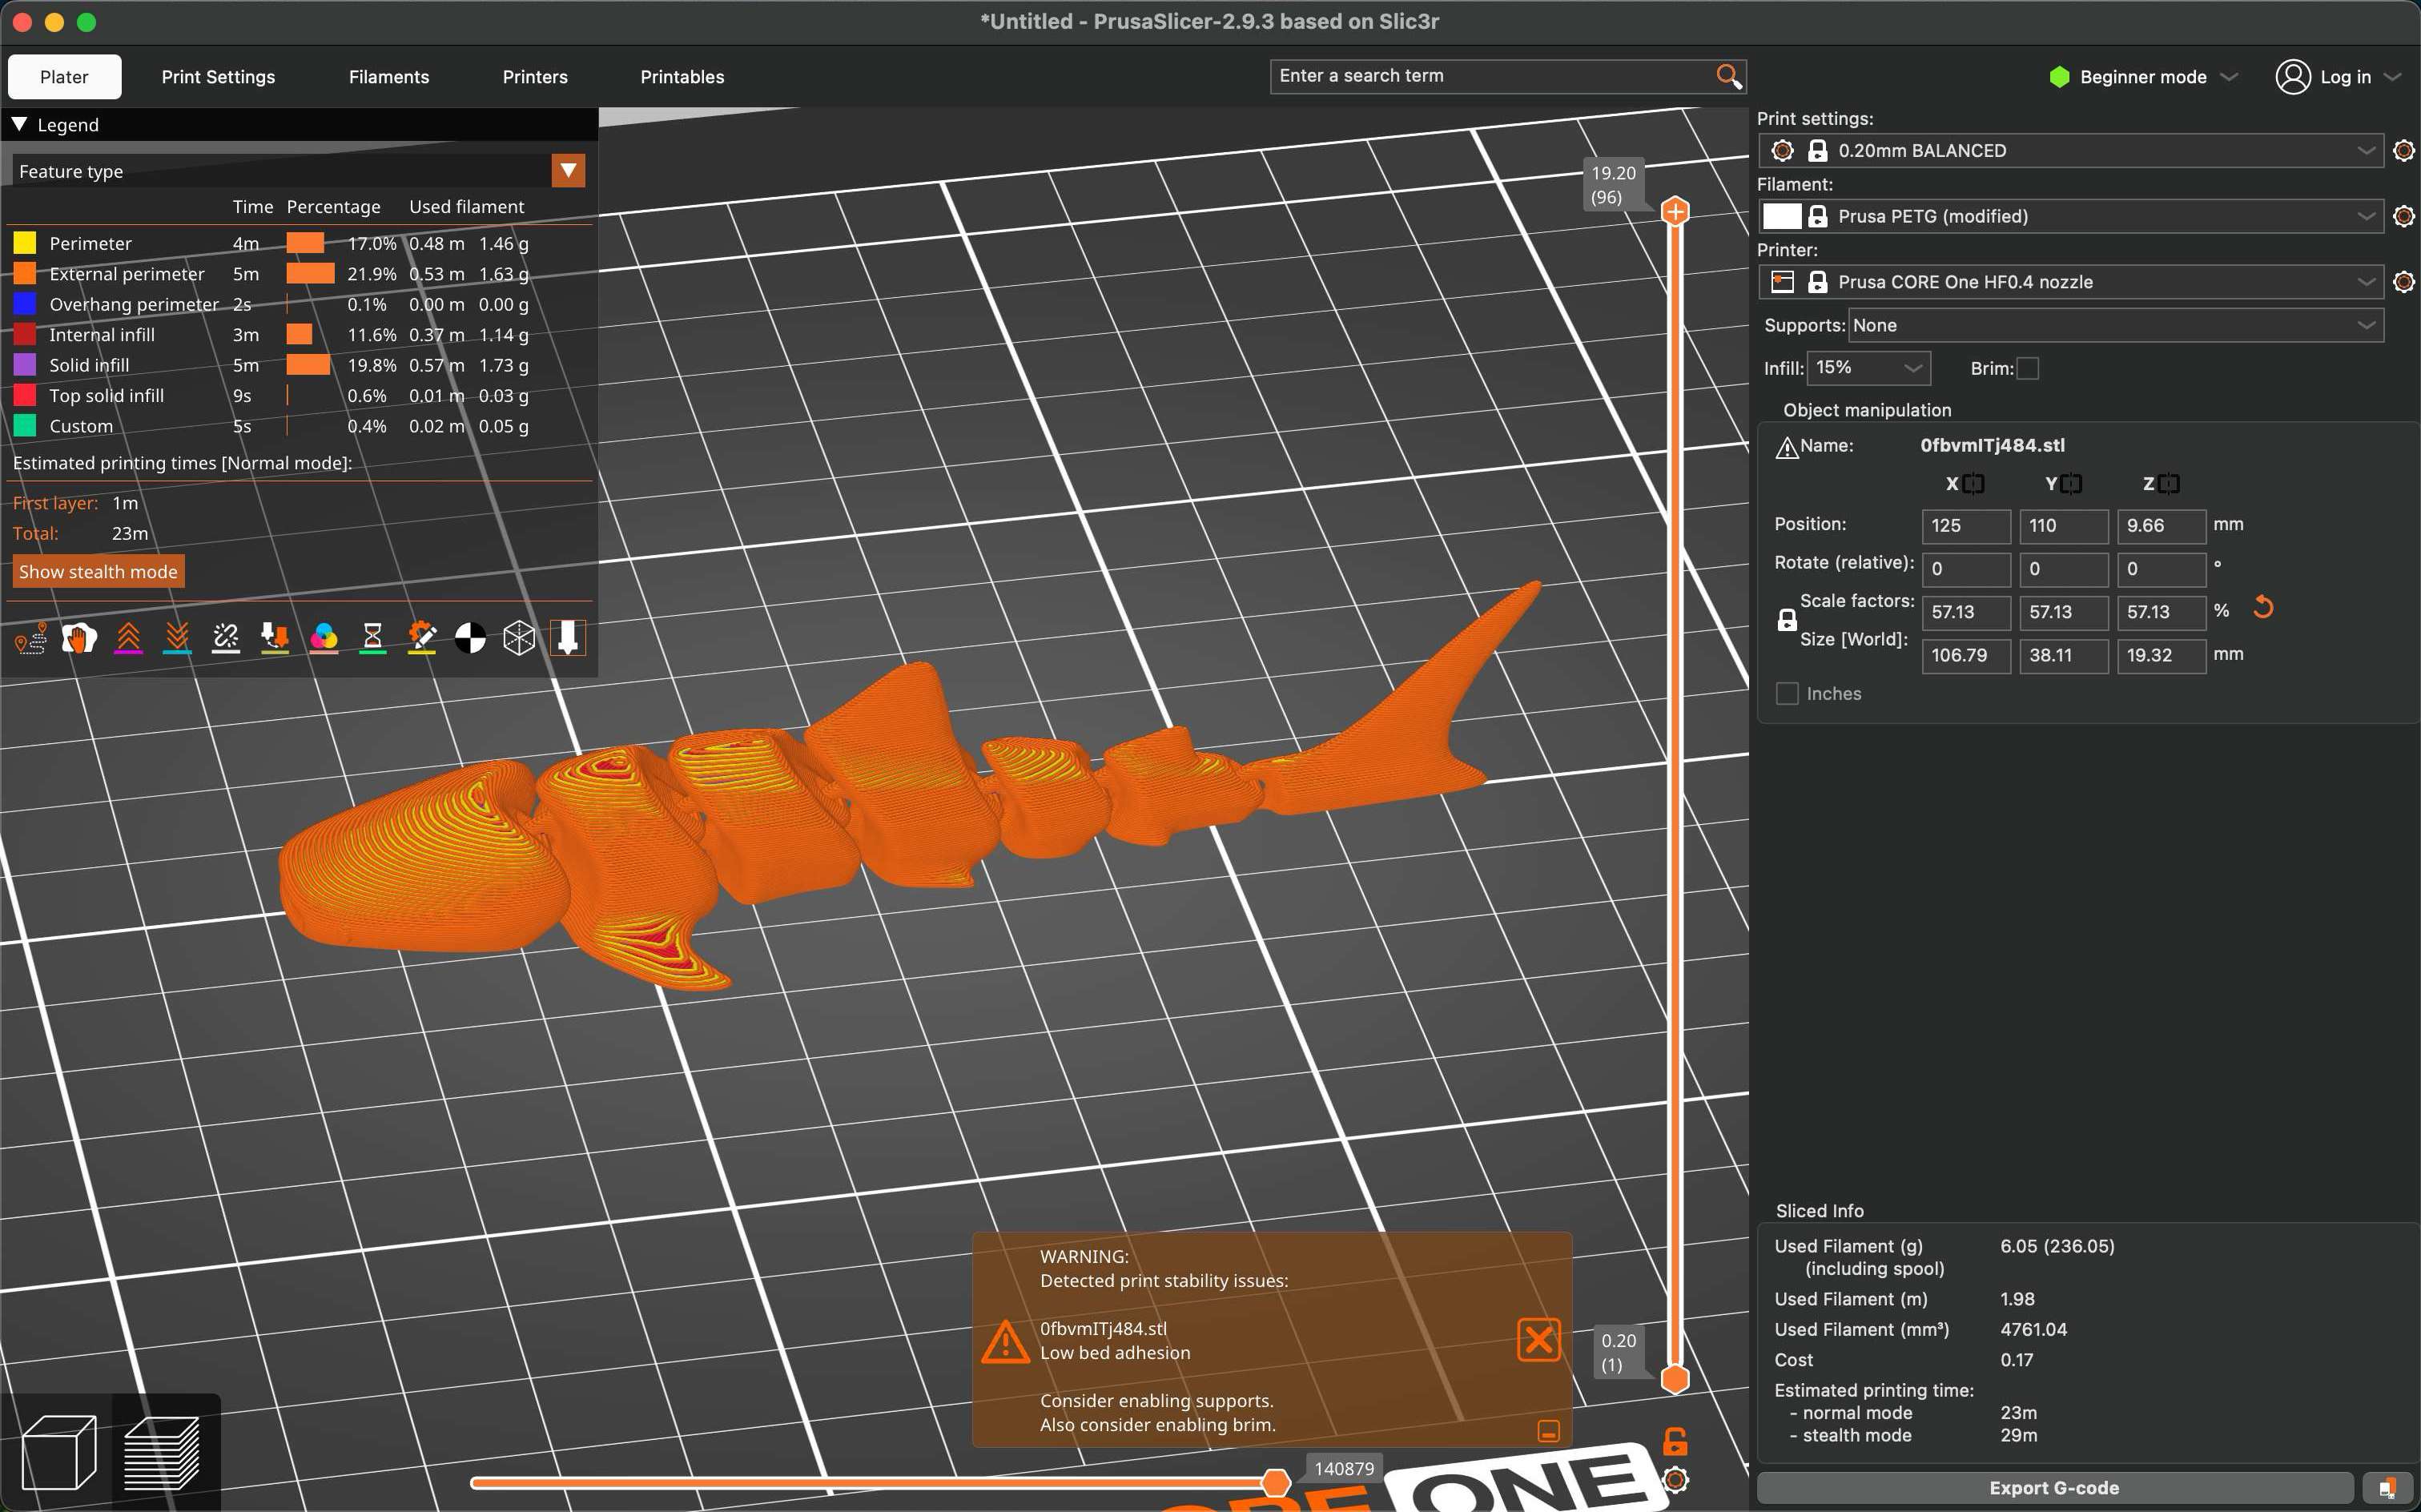Open the Feature type view dropdown
The width and height of the screenshot is (2421, 1512).
point(568,171)
